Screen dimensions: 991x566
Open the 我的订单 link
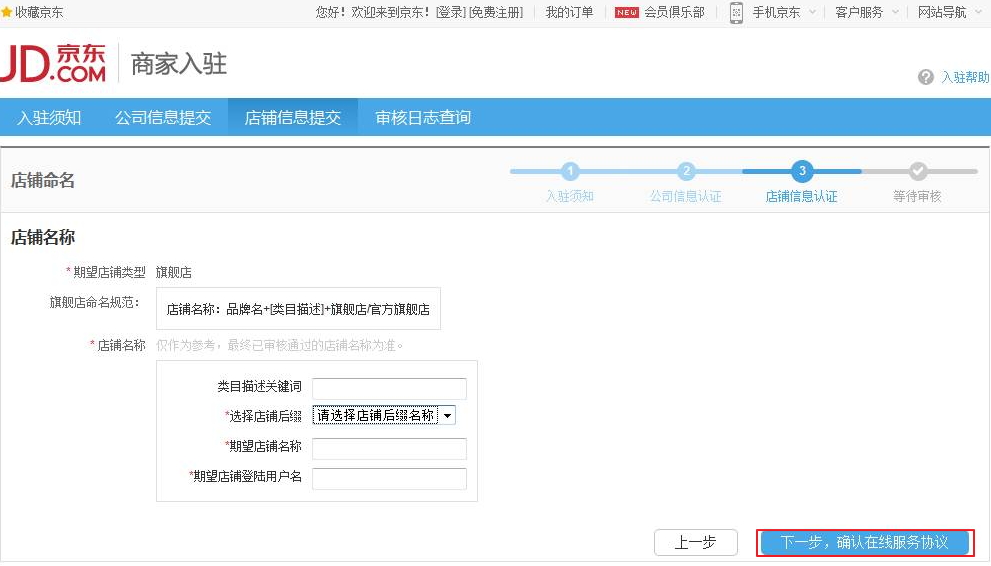point(569,12)
